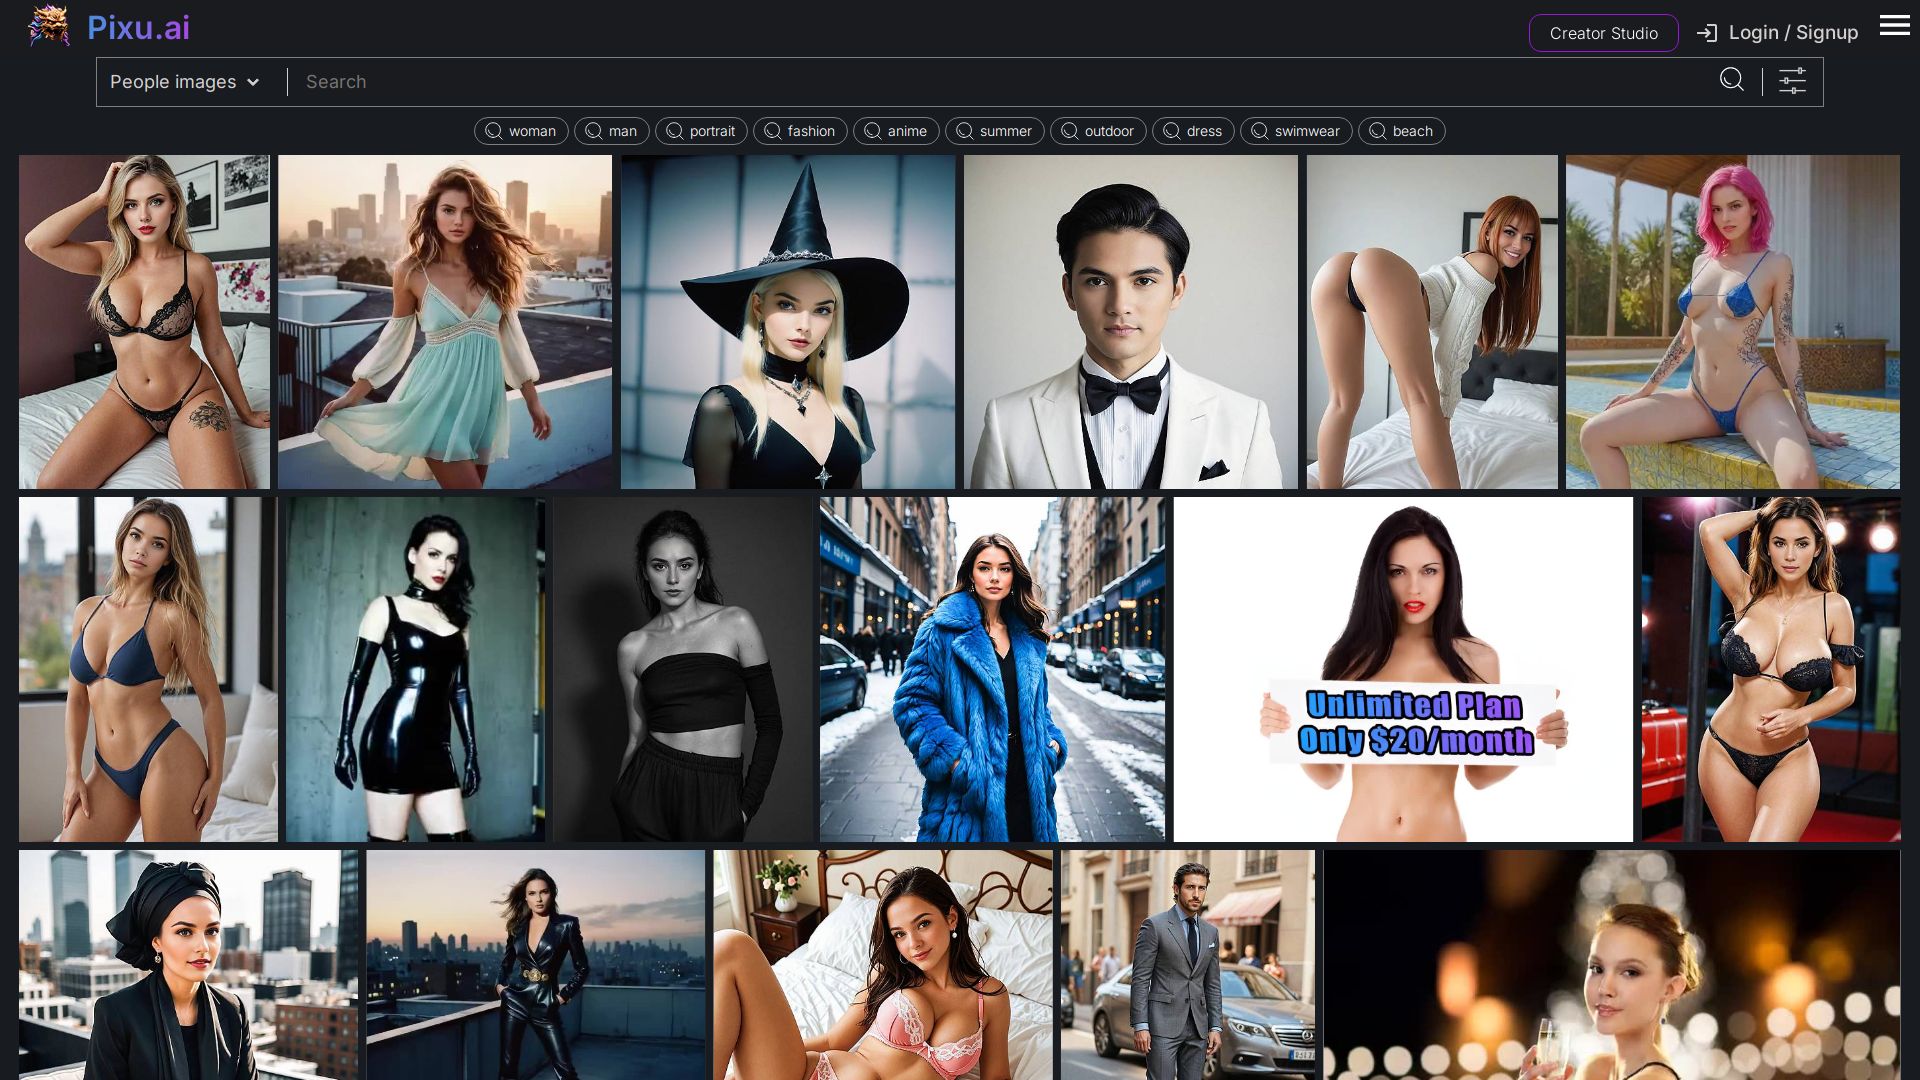Open the man in white tuxedo thumbnail
Viewport: 1920px width, 1080px height.
click(x=1130, y=321)
